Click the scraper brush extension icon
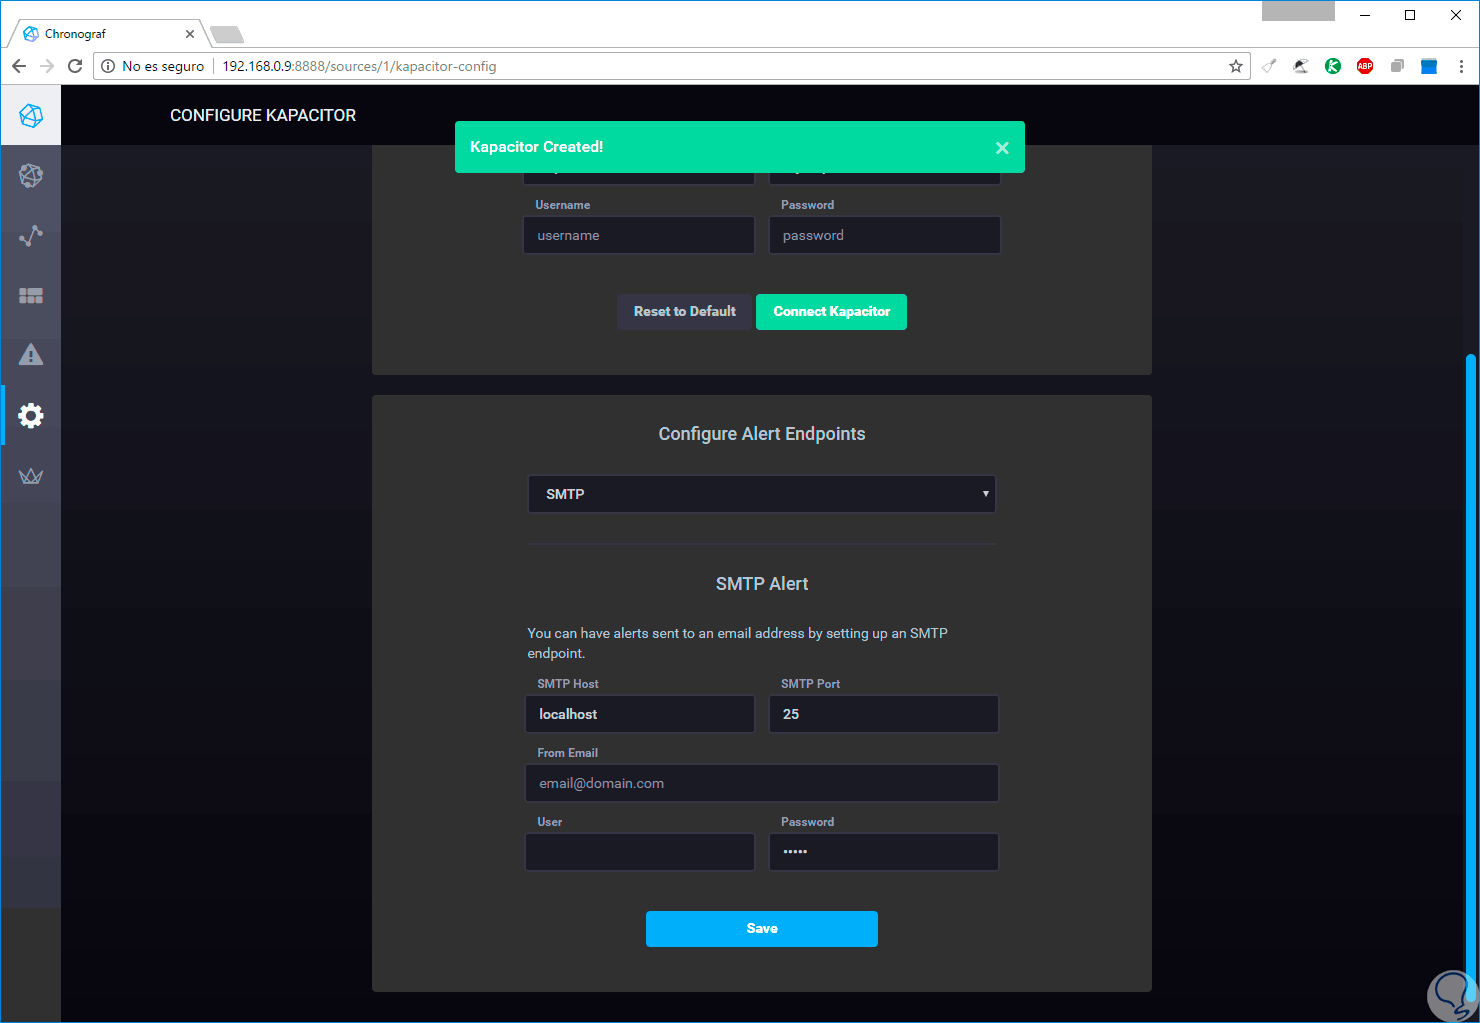1480x1023 pixels. coord(1269,66)
